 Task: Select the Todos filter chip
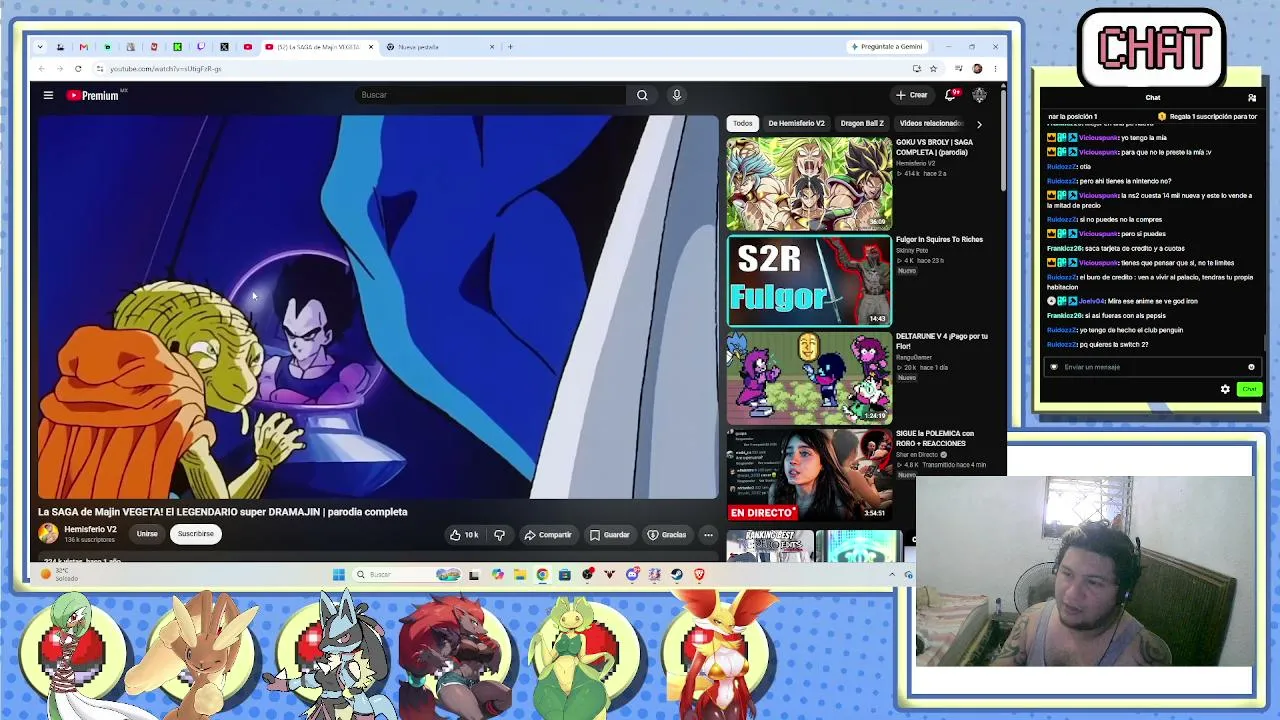point(742,123)
